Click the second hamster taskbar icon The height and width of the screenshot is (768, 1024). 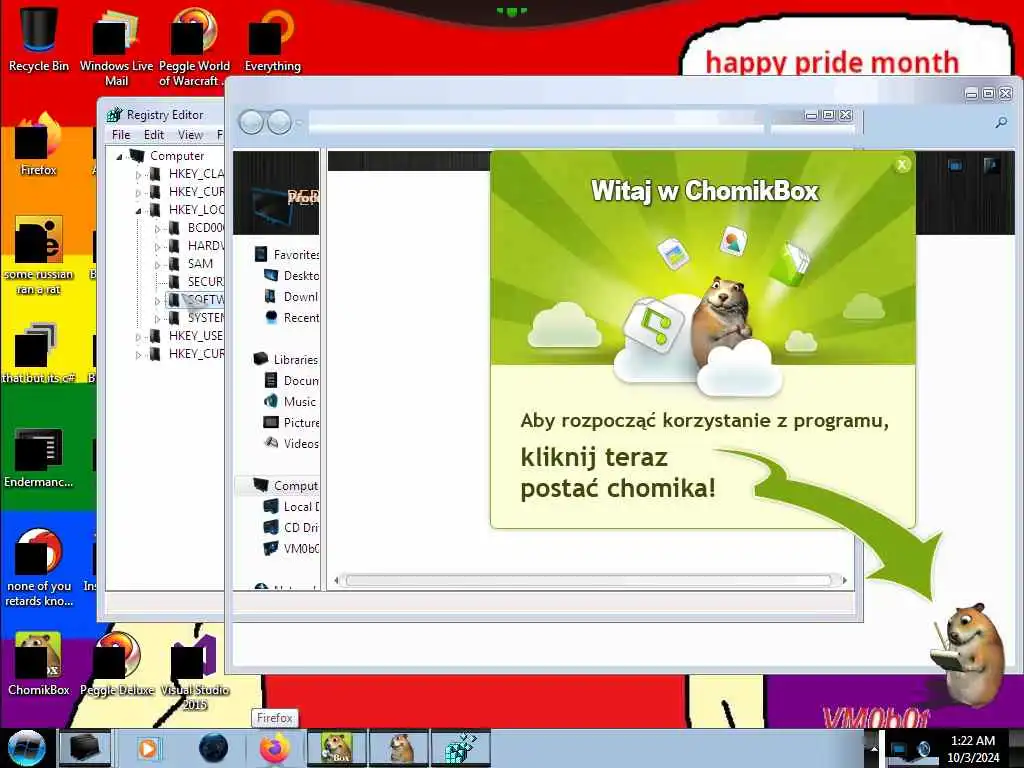pyautogui.click(x=399, y=748)
